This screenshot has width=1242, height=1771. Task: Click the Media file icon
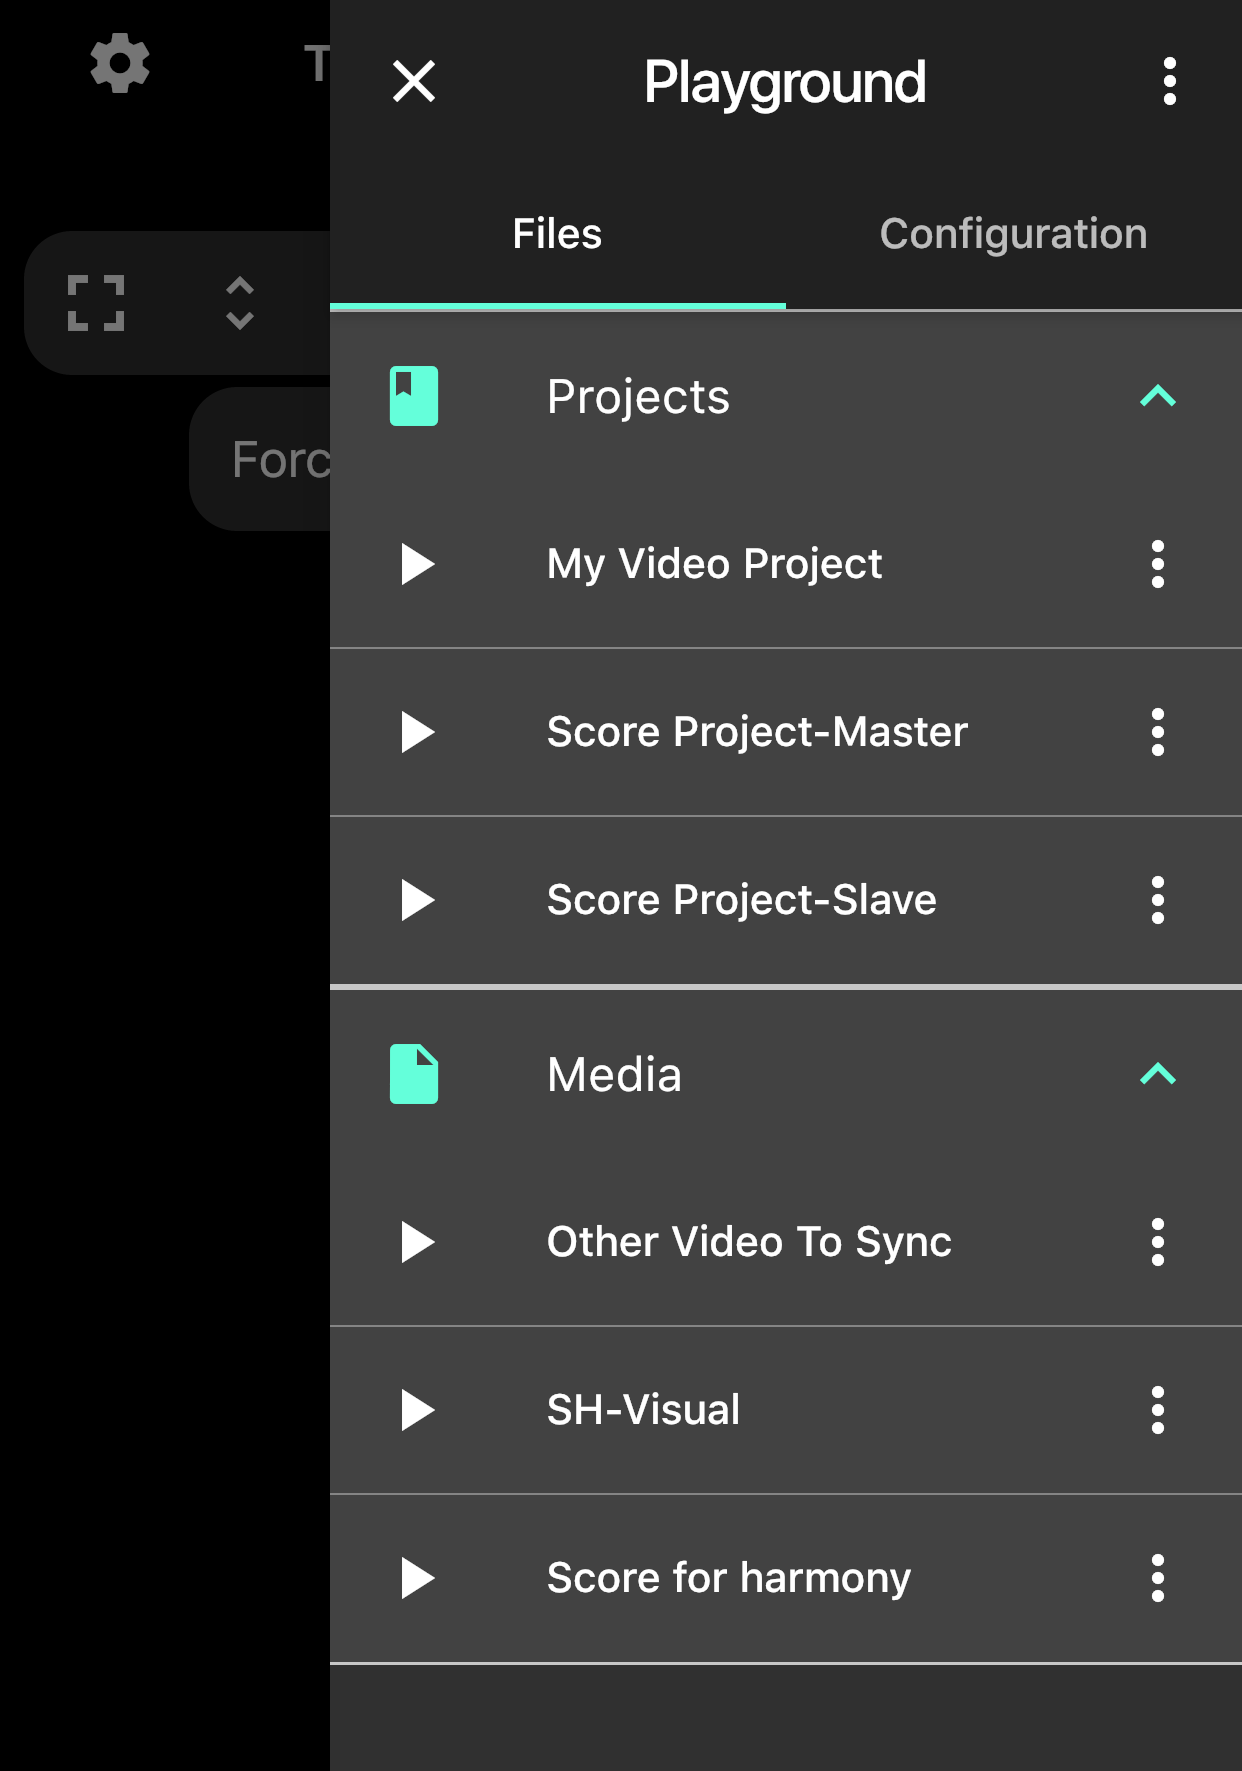[414, 1074]
